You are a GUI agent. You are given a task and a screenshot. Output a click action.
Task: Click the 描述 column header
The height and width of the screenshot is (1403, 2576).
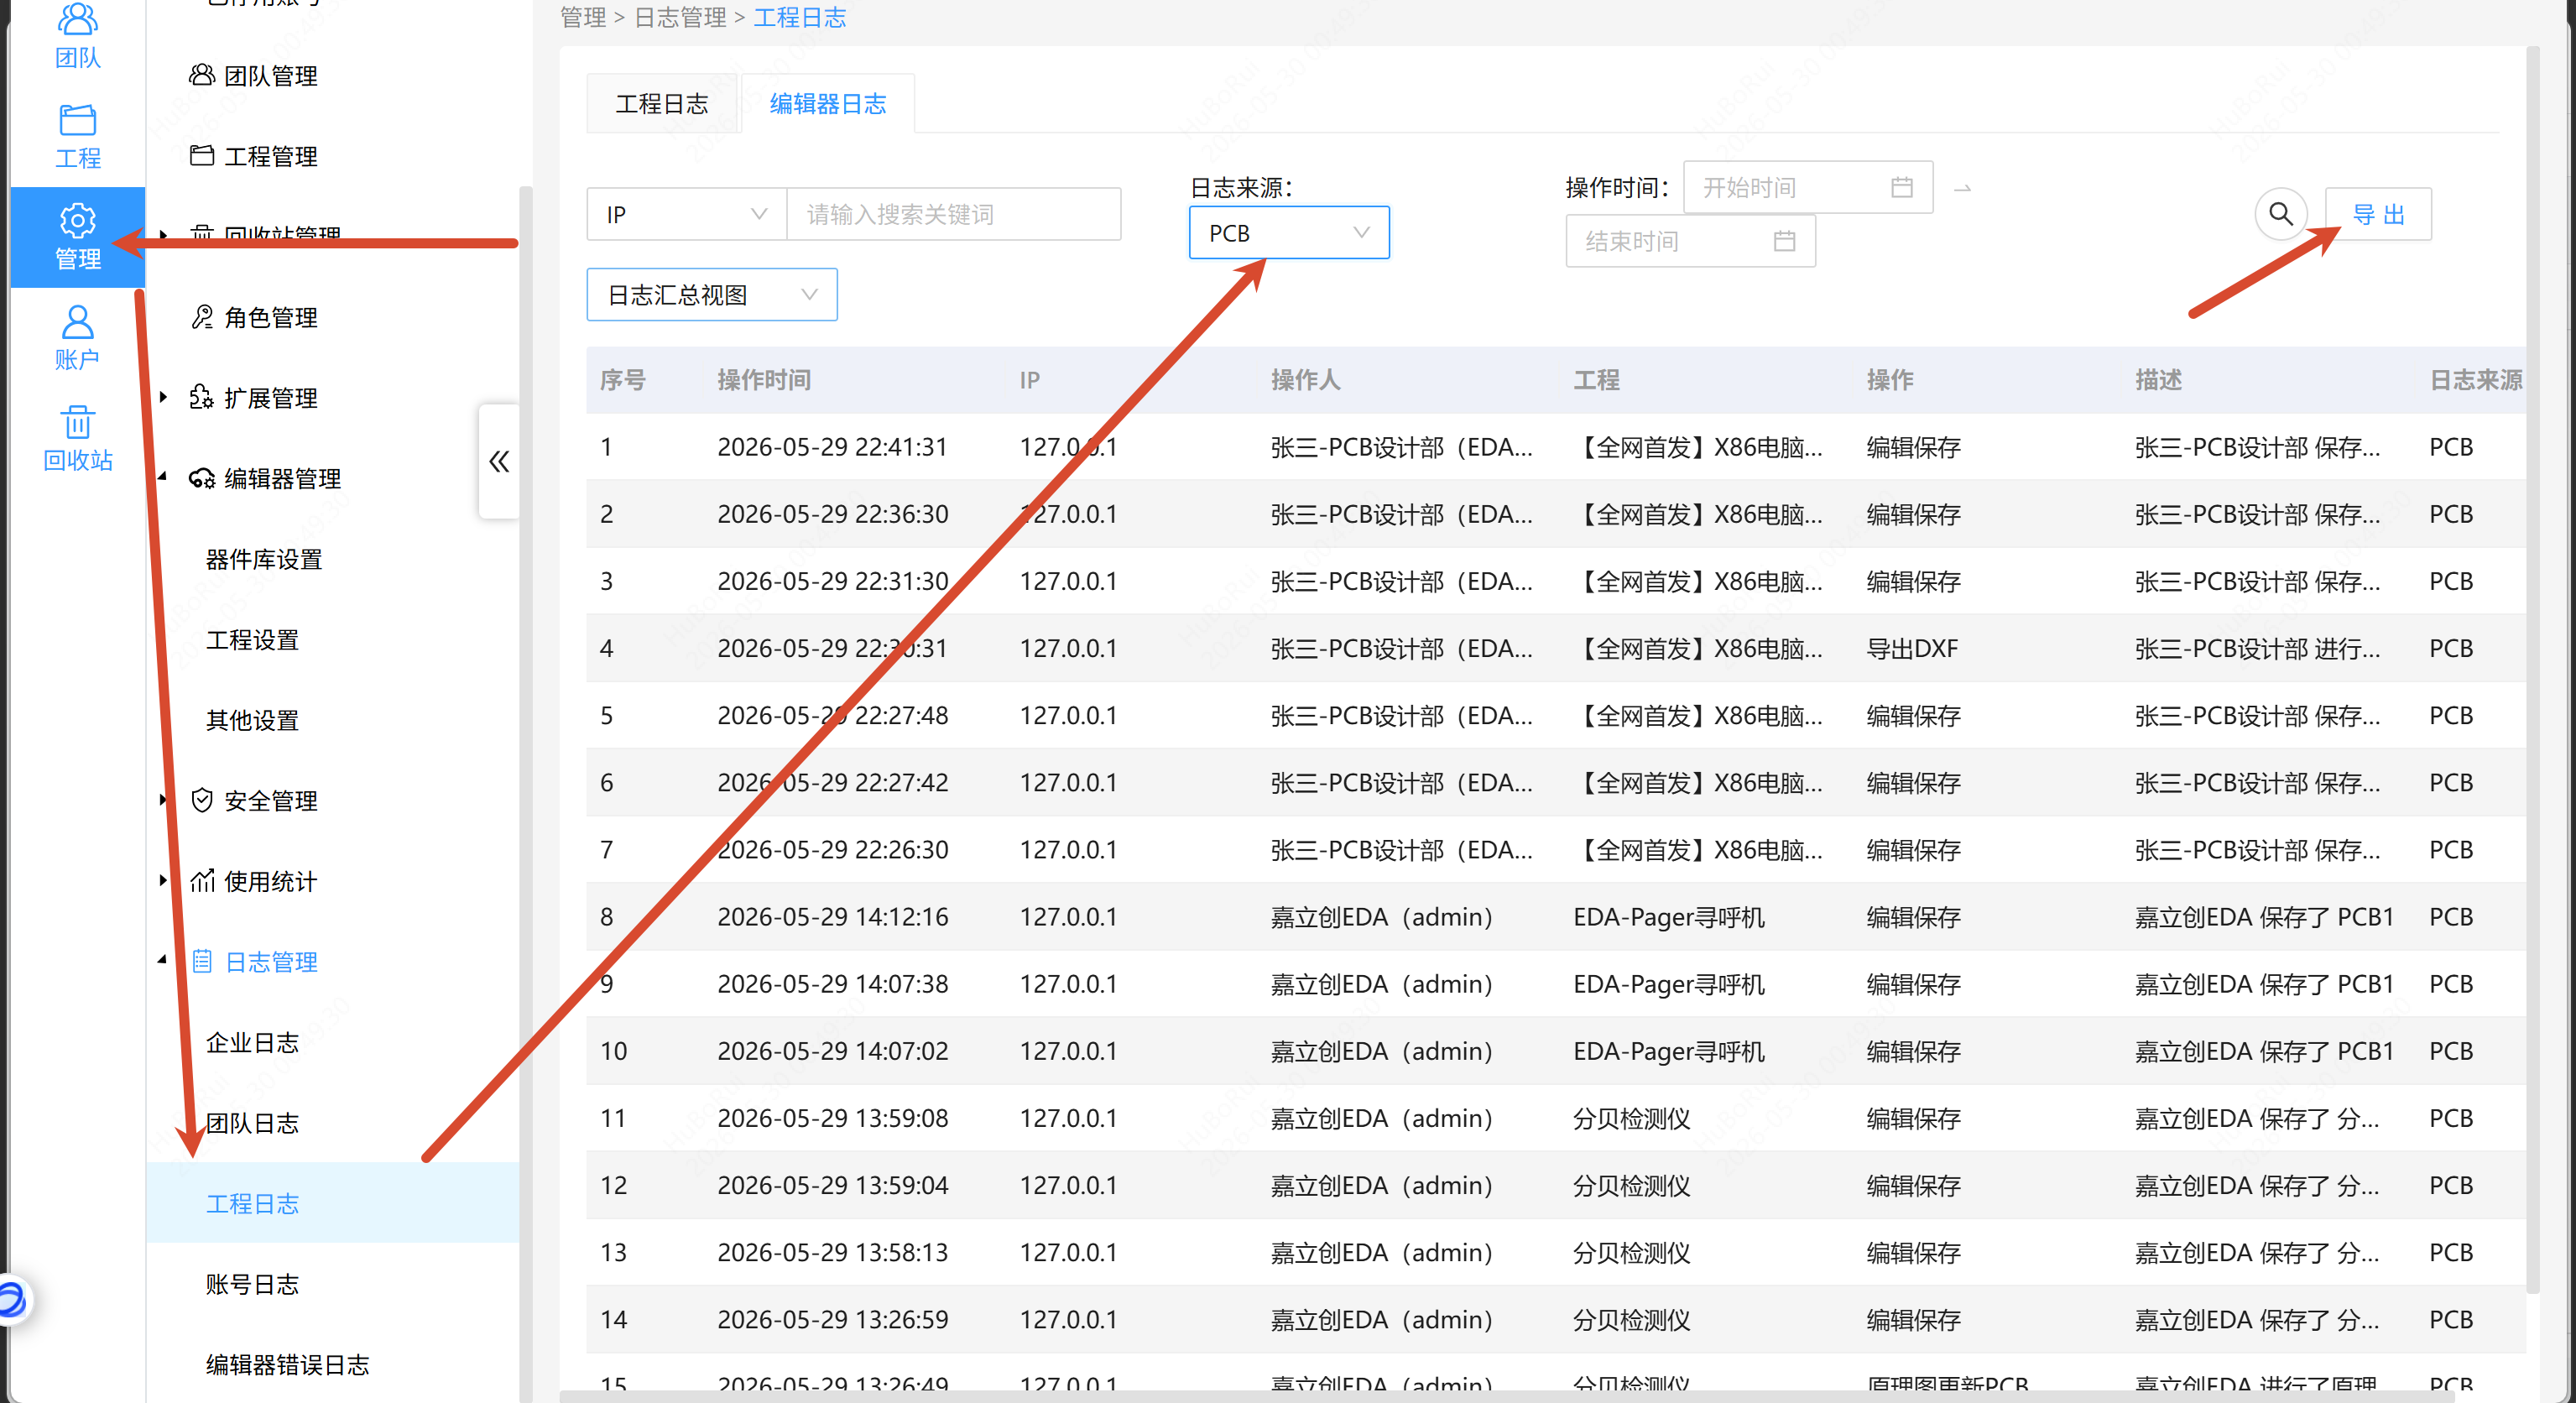pos(2158,380)
